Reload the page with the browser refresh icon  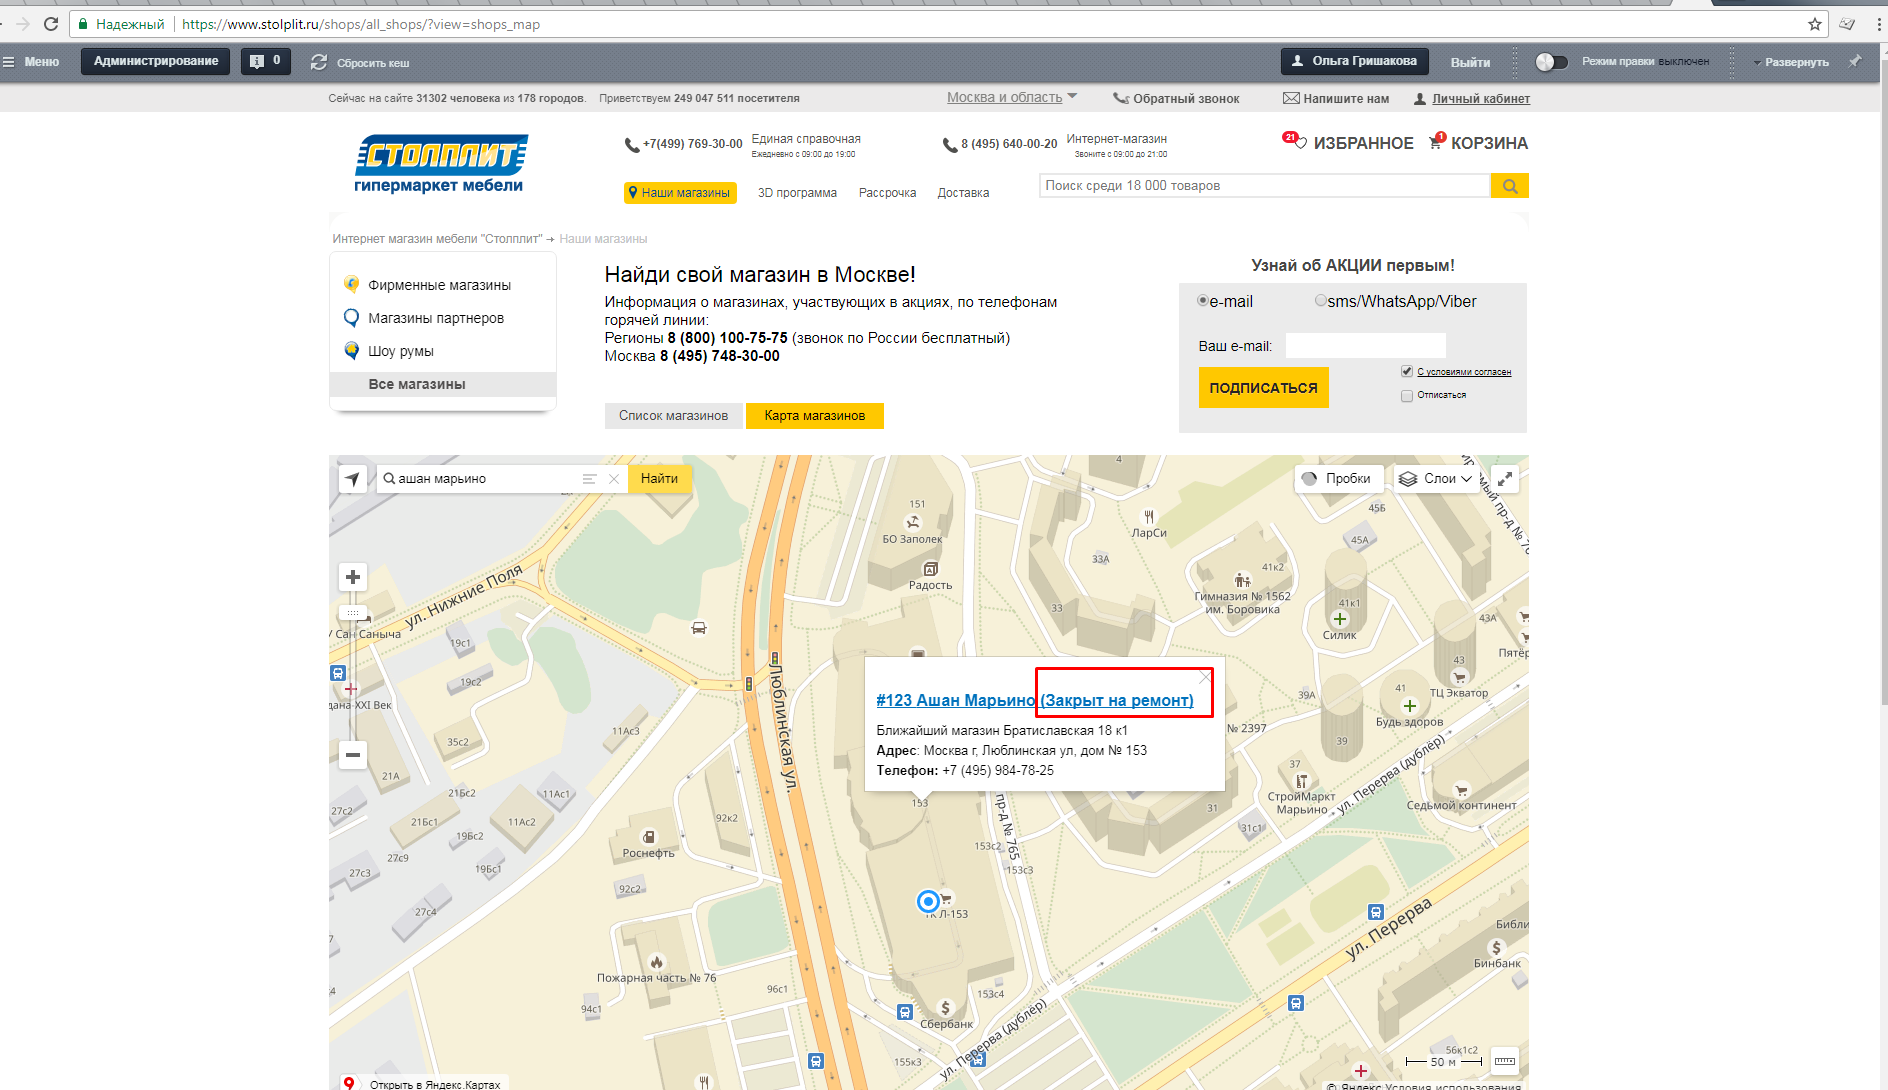click(x=51, y=24)
